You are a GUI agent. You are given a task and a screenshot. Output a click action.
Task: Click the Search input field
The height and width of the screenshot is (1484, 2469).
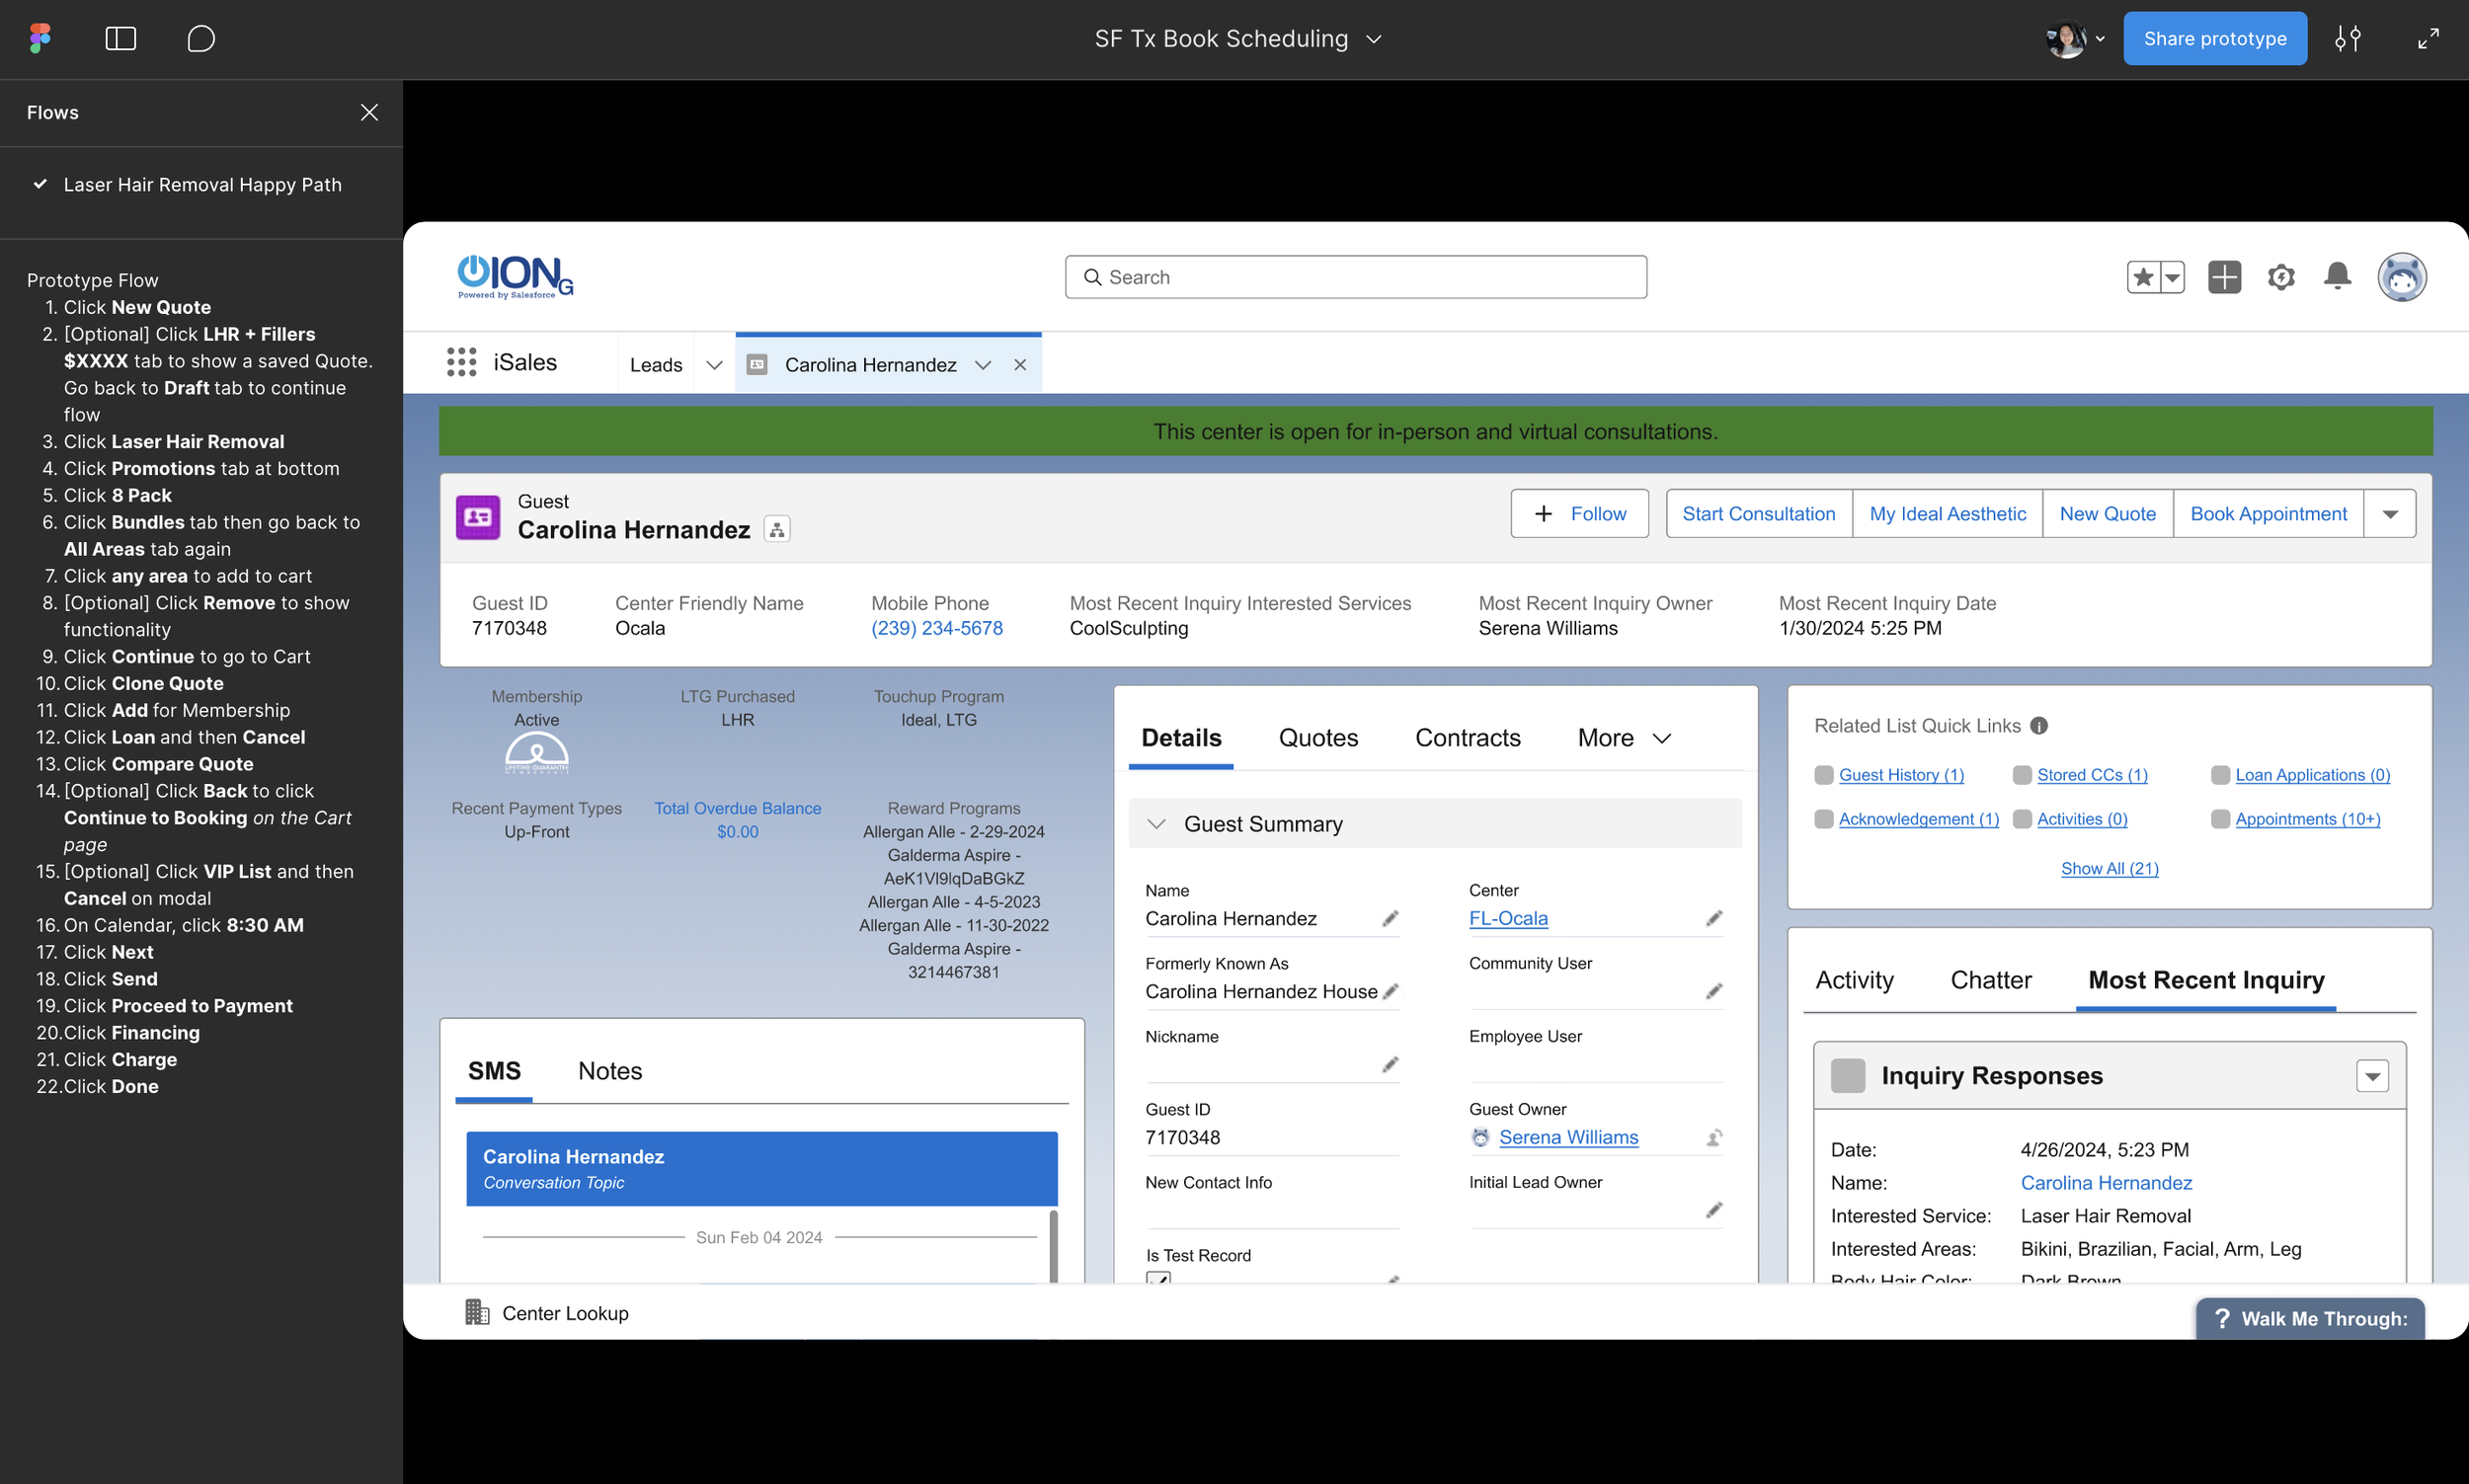[x=1355, y=277]
